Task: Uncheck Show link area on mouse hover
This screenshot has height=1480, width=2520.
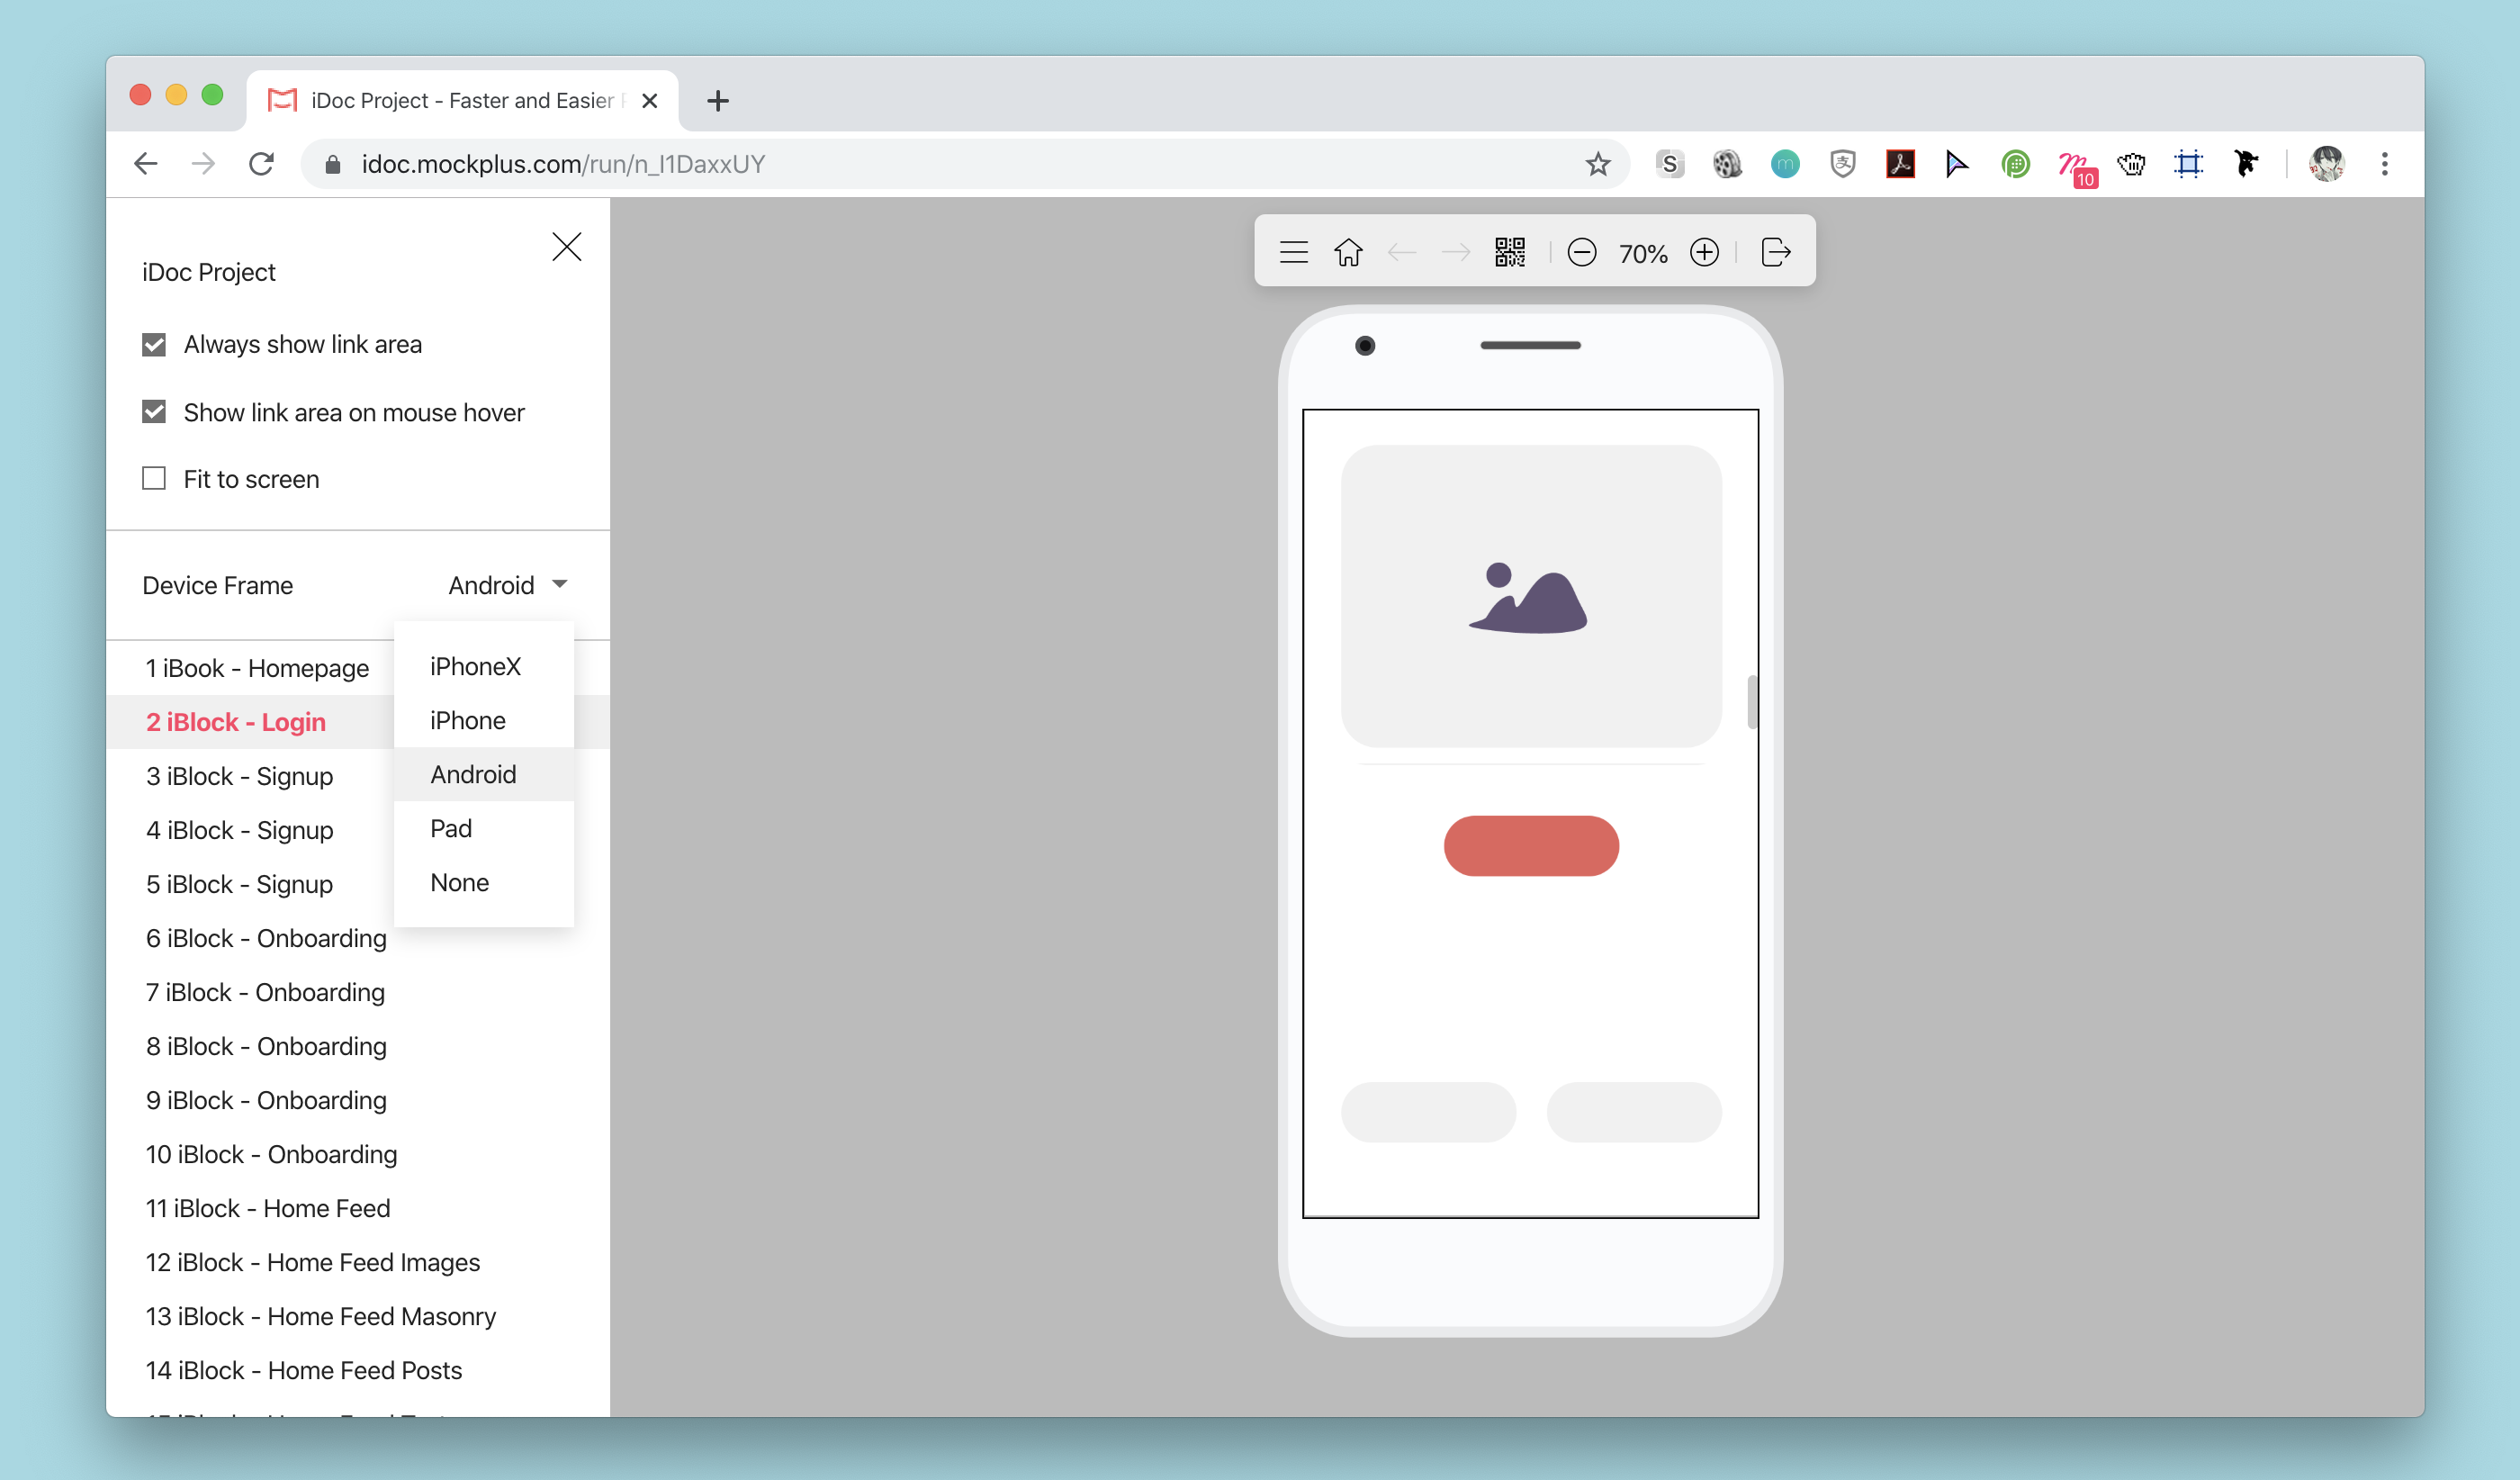Action: click(154, 412)
